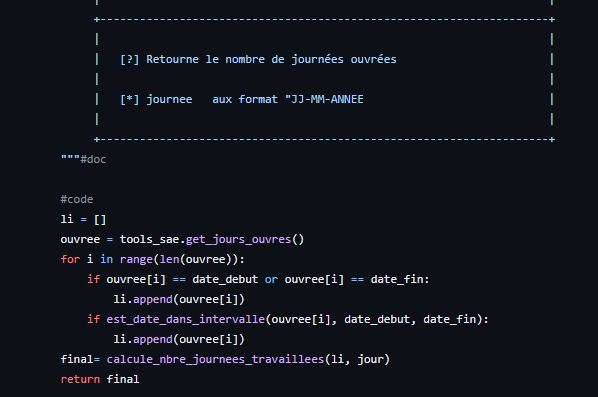Click the line 'li = []'
598x397 pixels.
click(x=83, y=219)
